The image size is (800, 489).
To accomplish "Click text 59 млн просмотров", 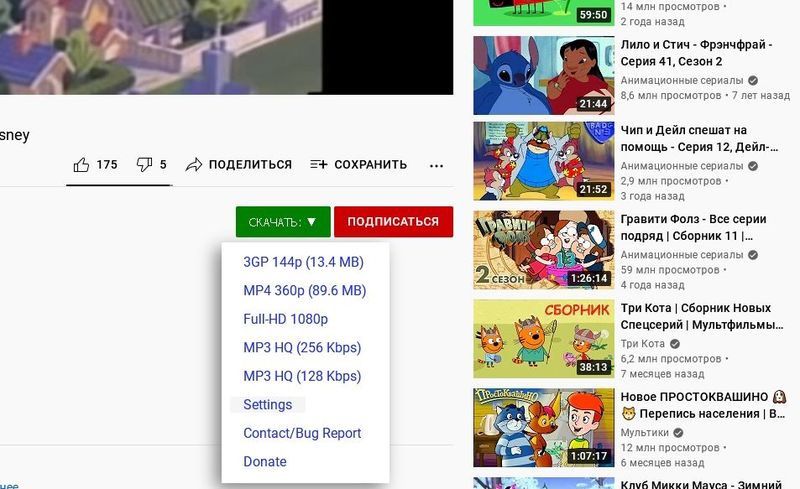I will [670, 270].
